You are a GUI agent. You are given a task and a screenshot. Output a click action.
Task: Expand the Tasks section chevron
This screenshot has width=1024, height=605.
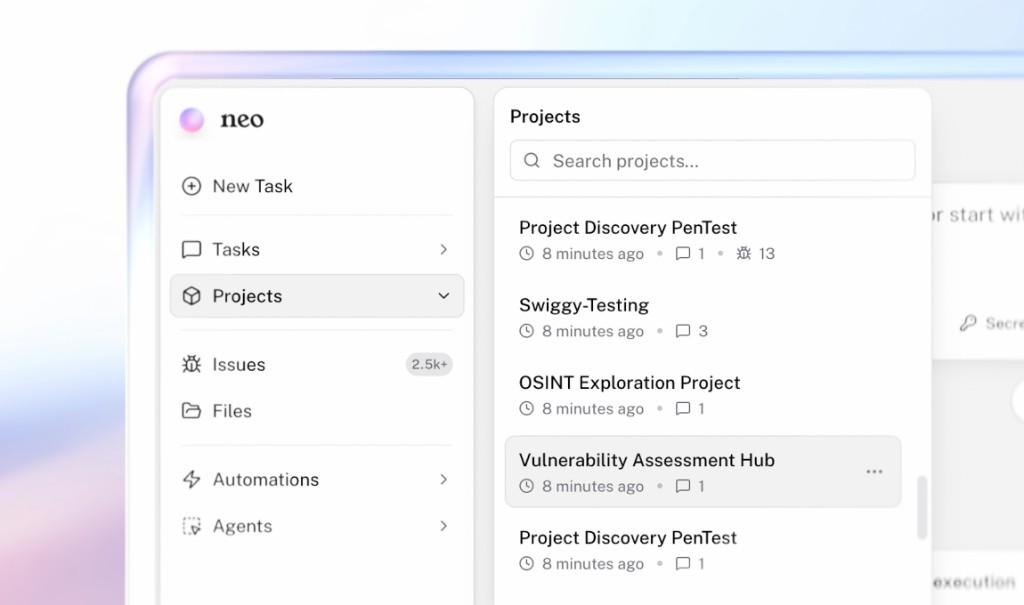443,250
